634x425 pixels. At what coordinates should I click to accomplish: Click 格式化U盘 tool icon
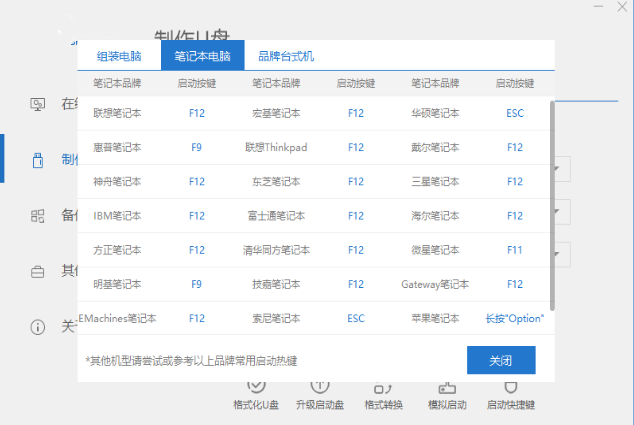[x=256, y=387]
